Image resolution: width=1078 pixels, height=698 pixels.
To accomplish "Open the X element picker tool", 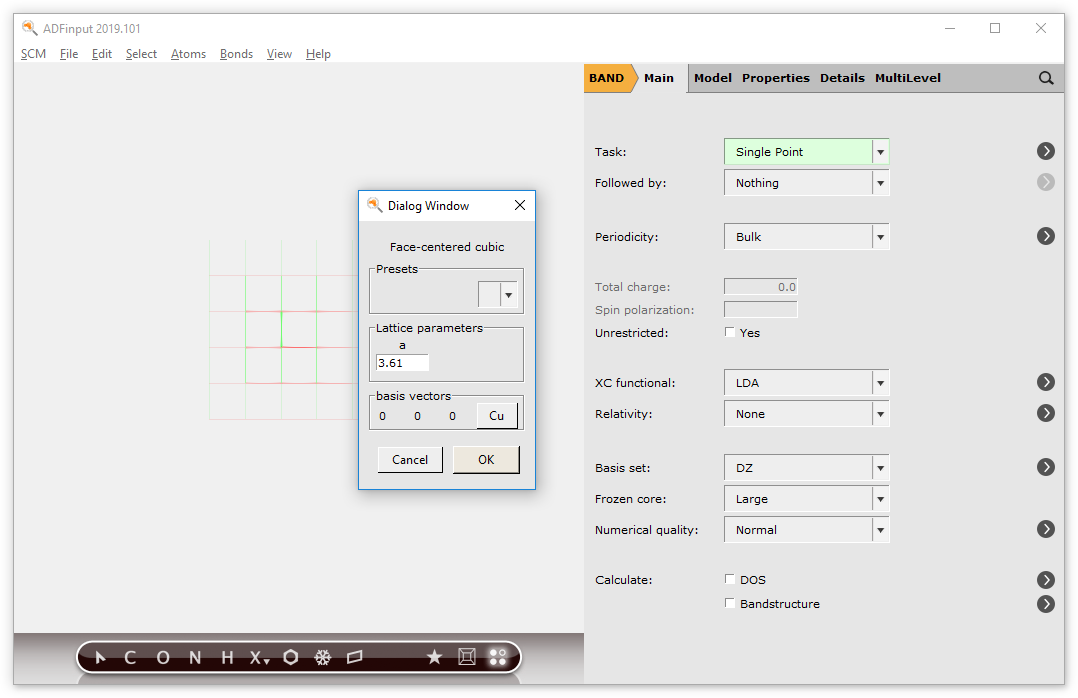I will 254,658.
